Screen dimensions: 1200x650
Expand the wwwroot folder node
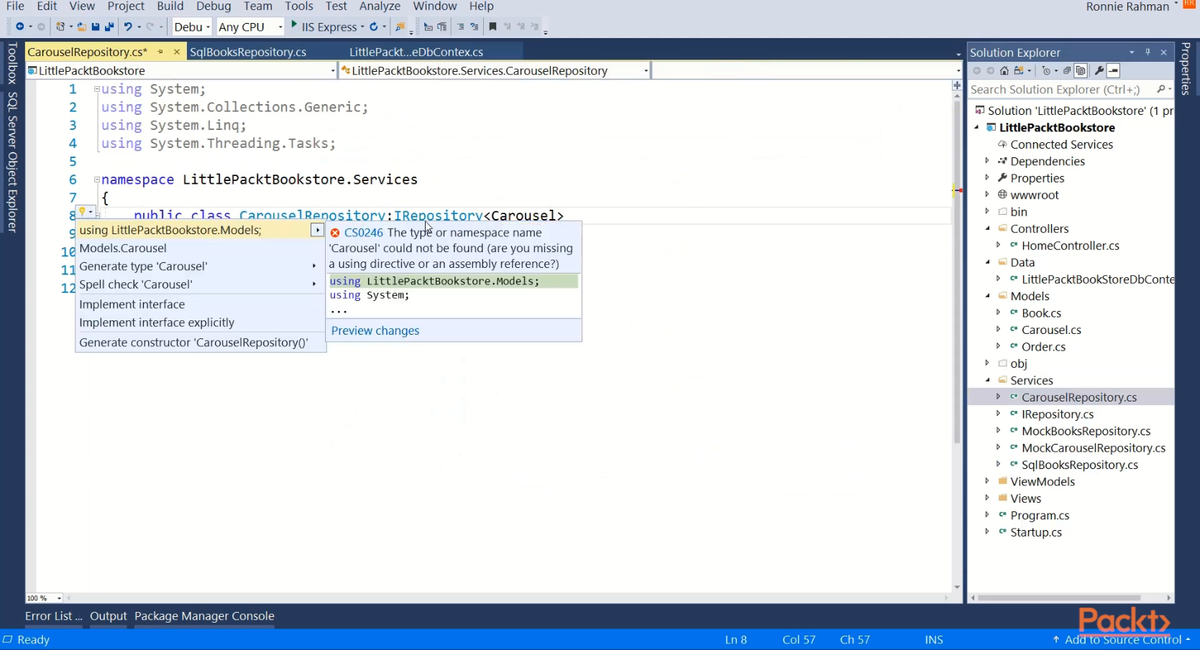point(987,195)
